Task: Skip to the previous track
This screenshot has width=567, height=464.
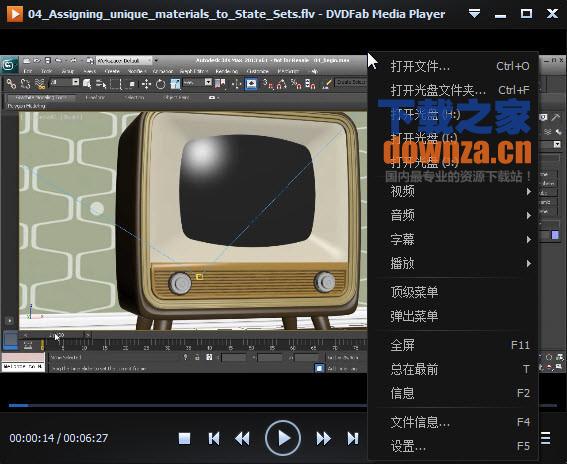Action: pos(214,439)
